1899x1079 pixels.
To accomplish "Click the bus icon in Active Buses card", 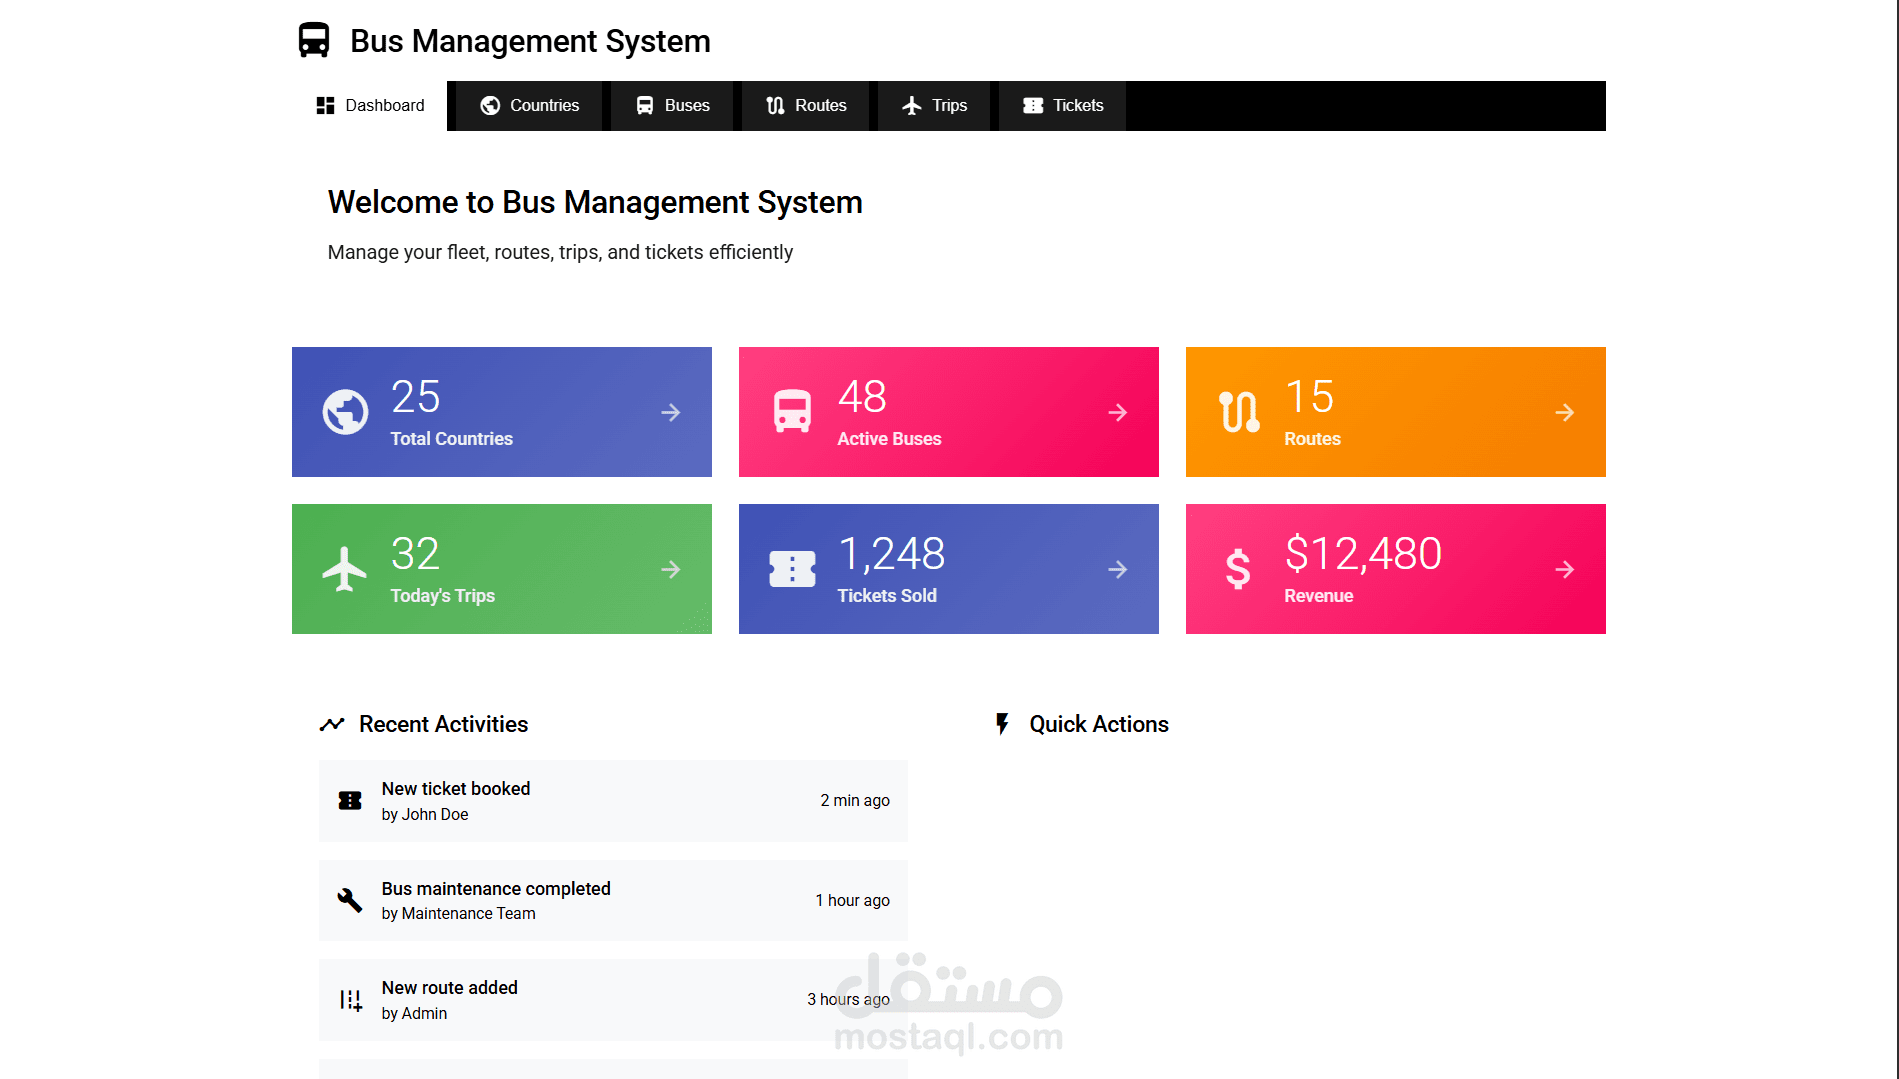I will click(792, 411).
